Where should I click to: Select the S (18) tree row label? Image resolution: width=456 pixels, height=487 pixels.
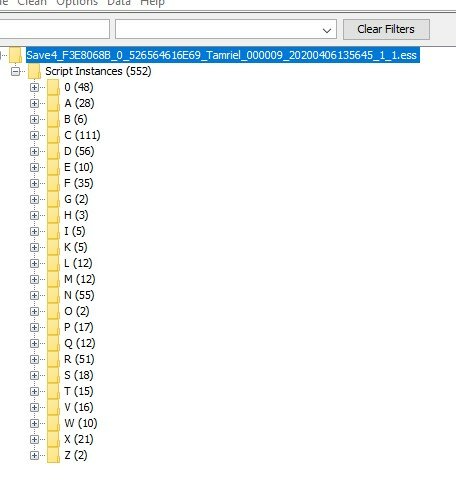point(79,375)
